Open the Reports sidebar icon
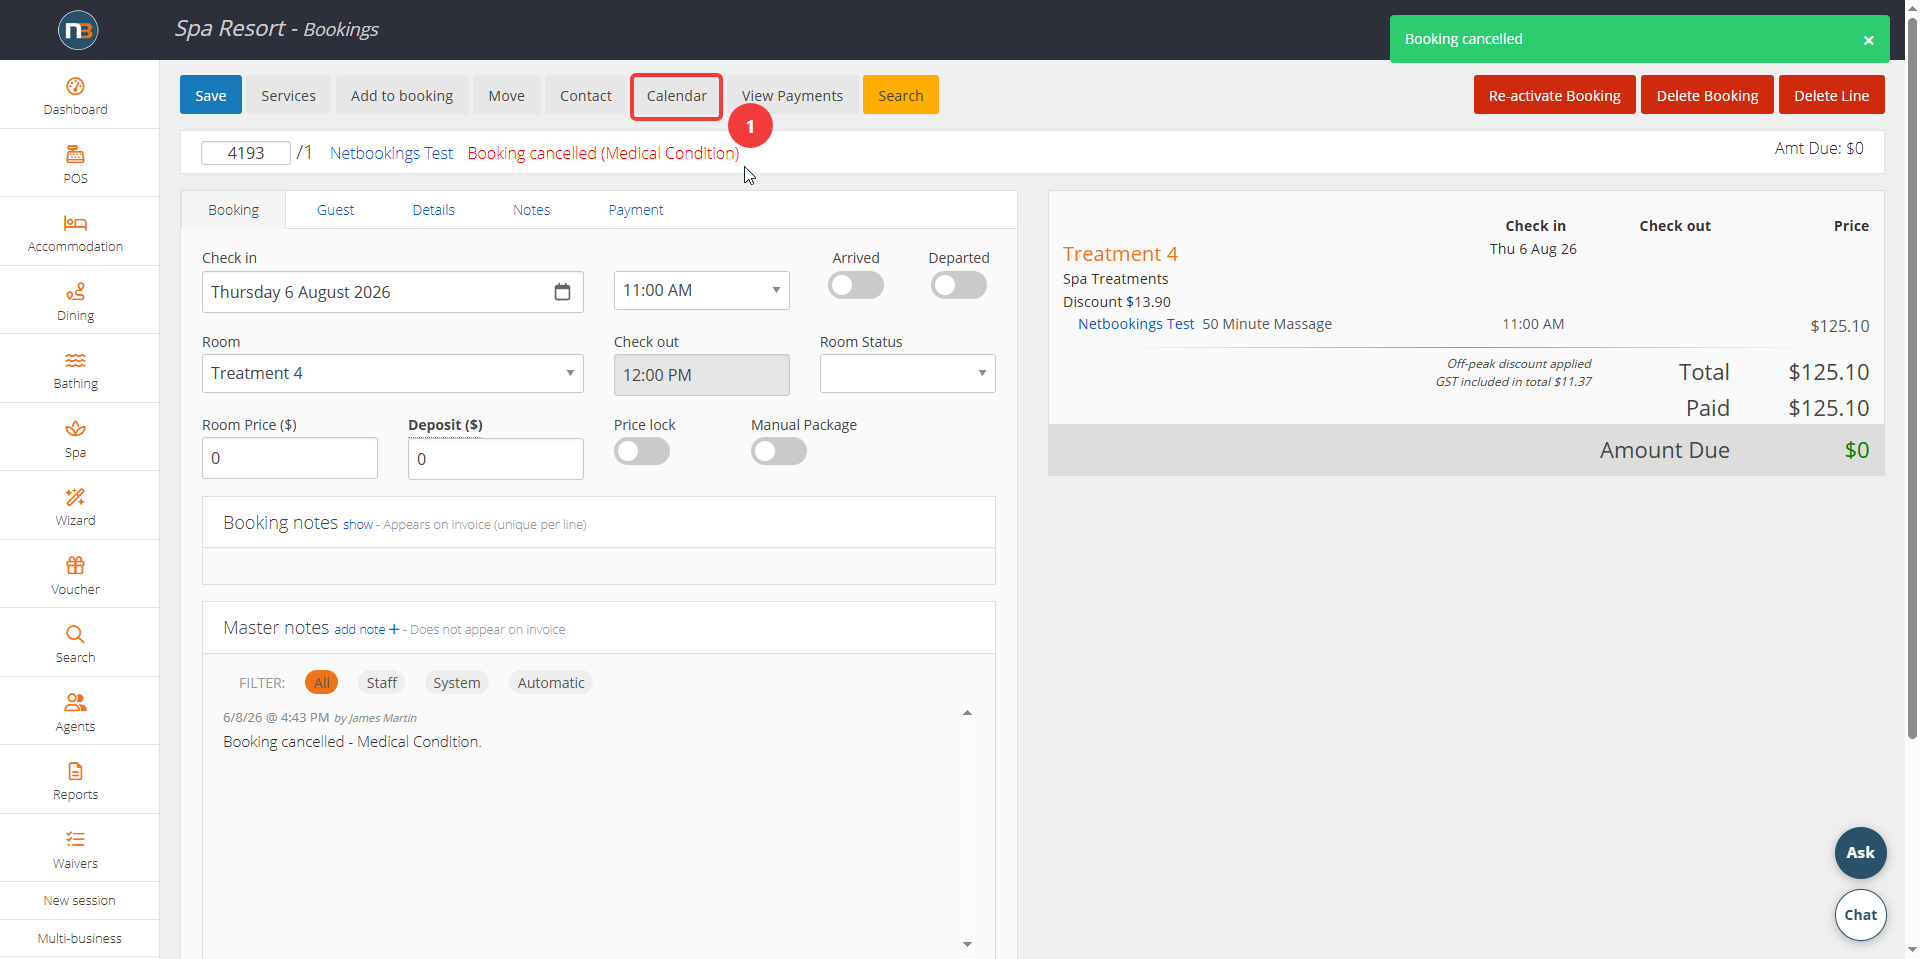Viewport: 1920px width, 959px height. tap(75, 771)
